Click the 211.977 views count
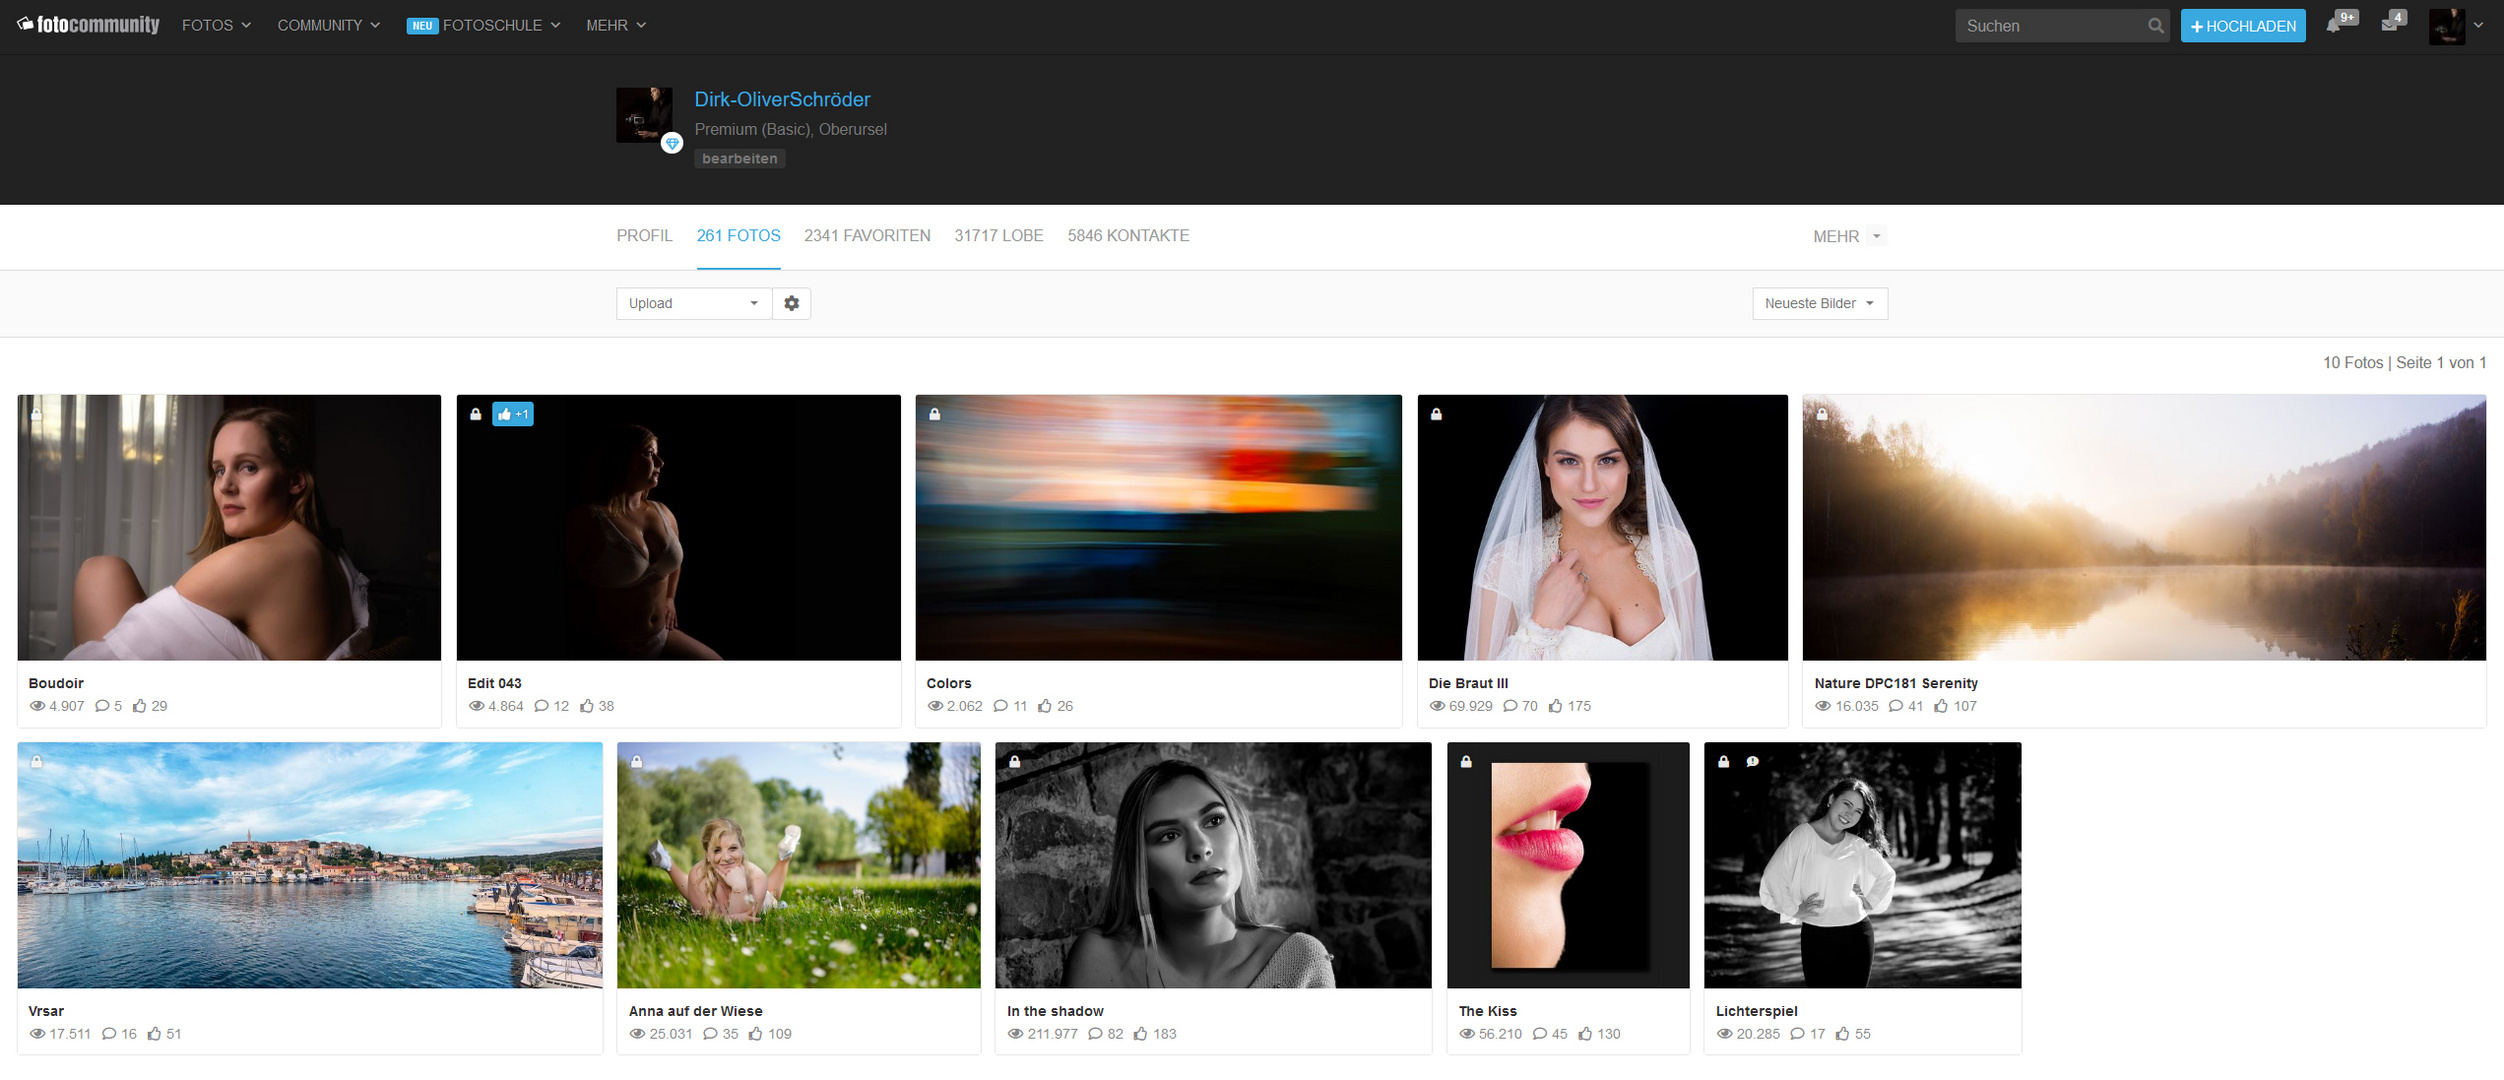This screenshot has width=2504, height=1080. pos(1052,1034)
